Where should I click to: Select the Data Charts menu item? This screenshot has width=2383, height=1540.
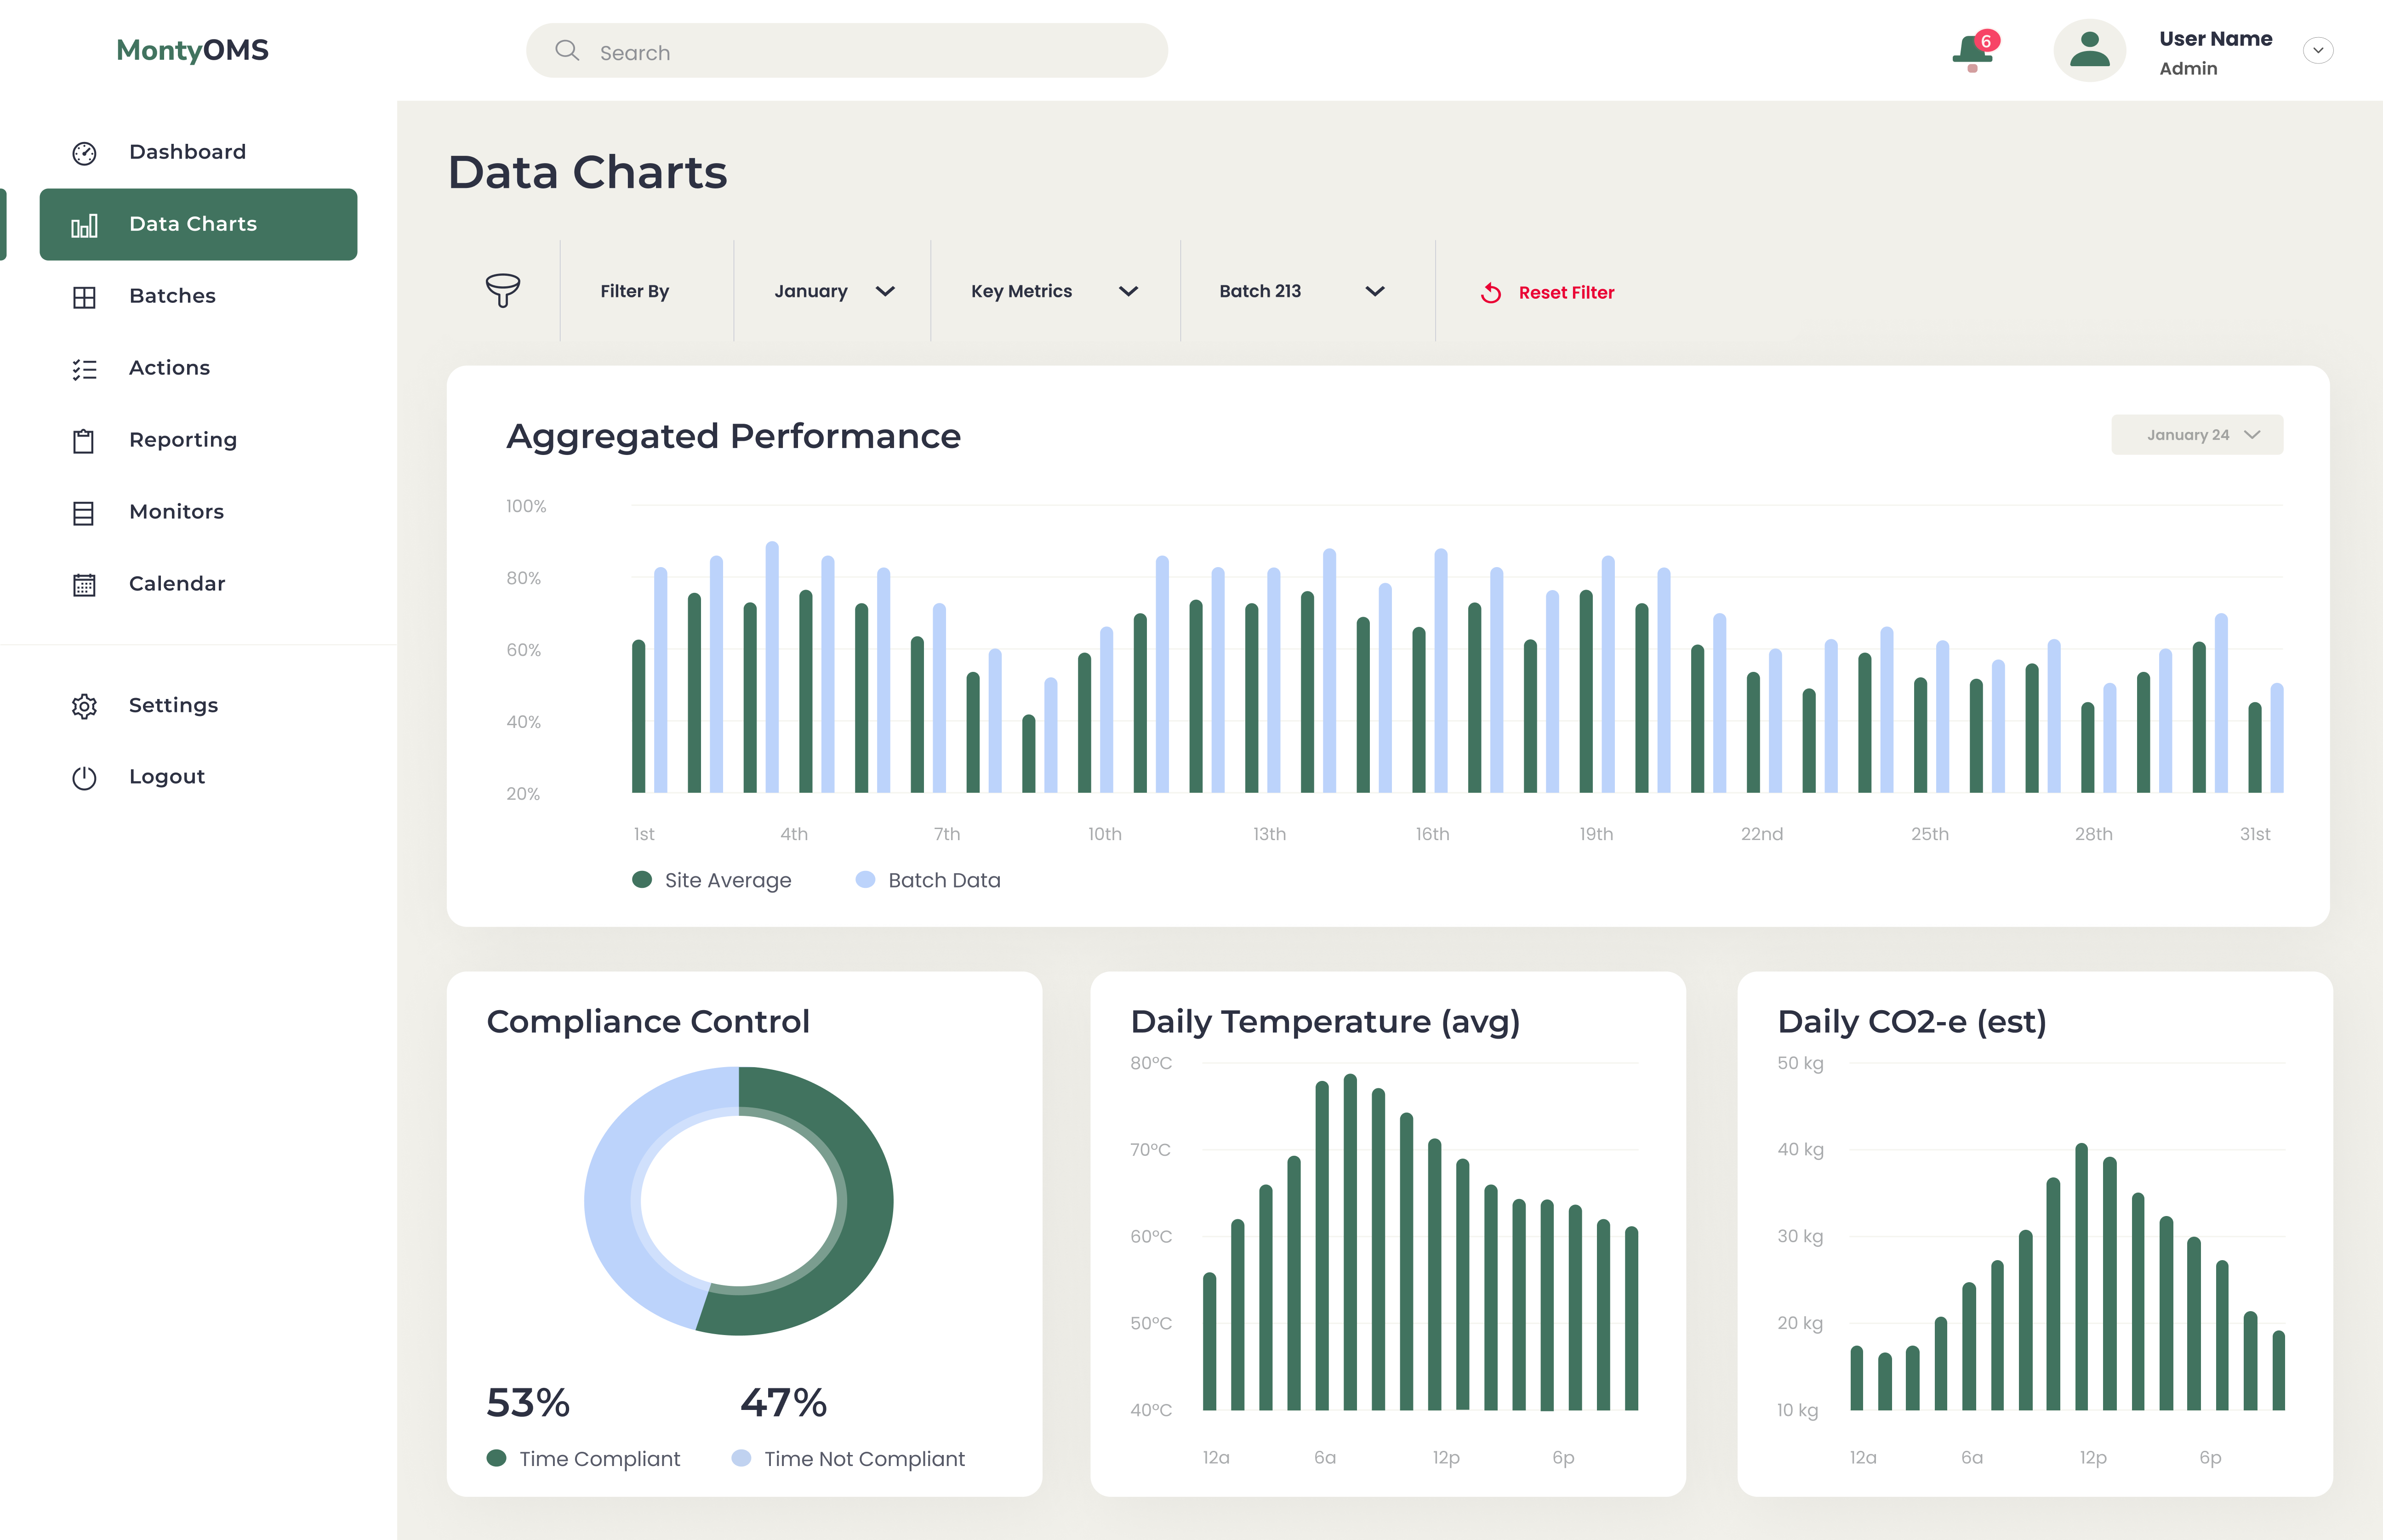(x=198, y=224)
